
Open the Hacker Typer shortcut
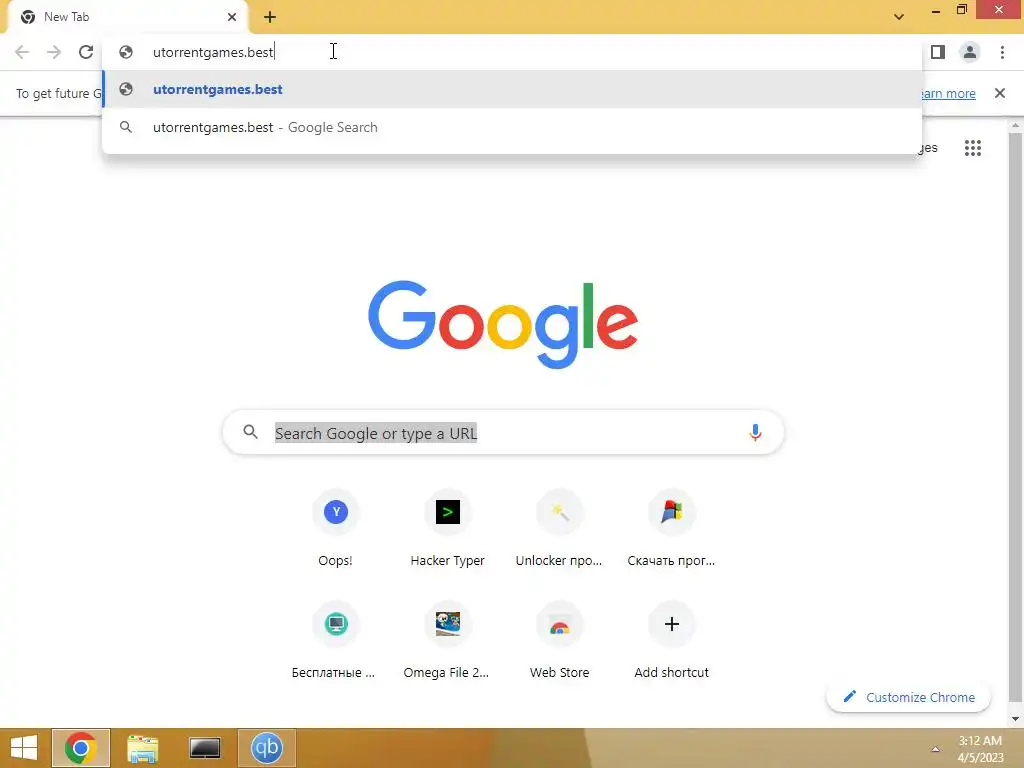tap(447, 528)
